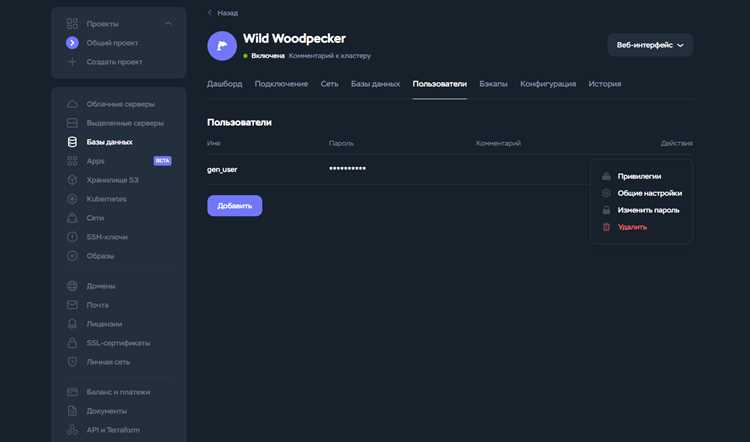750x442 pixels.
Task: Open the Apps grid icon
Action: click(x=72, y=161)
